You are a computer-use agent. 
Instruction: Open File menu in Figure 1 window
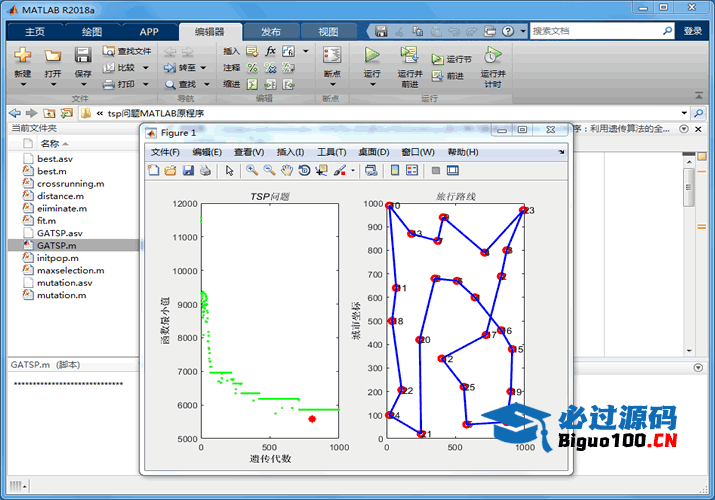click(x=165, y=152)
